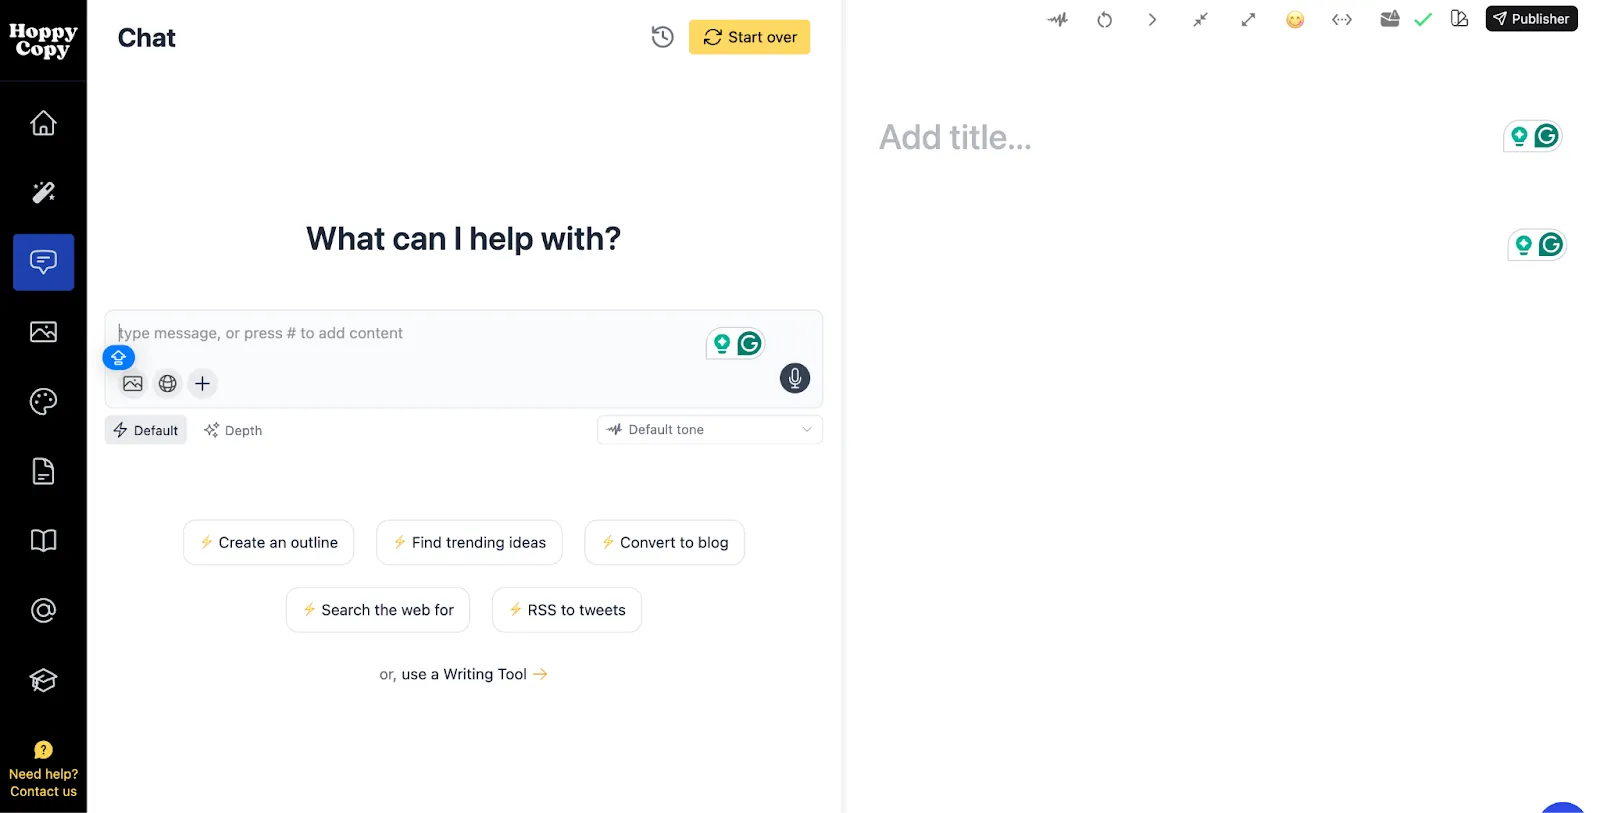Click the angle-brackets dots icon in toolbar
This screenshot has height=813, width=1600.
(x=1342, y=19)
